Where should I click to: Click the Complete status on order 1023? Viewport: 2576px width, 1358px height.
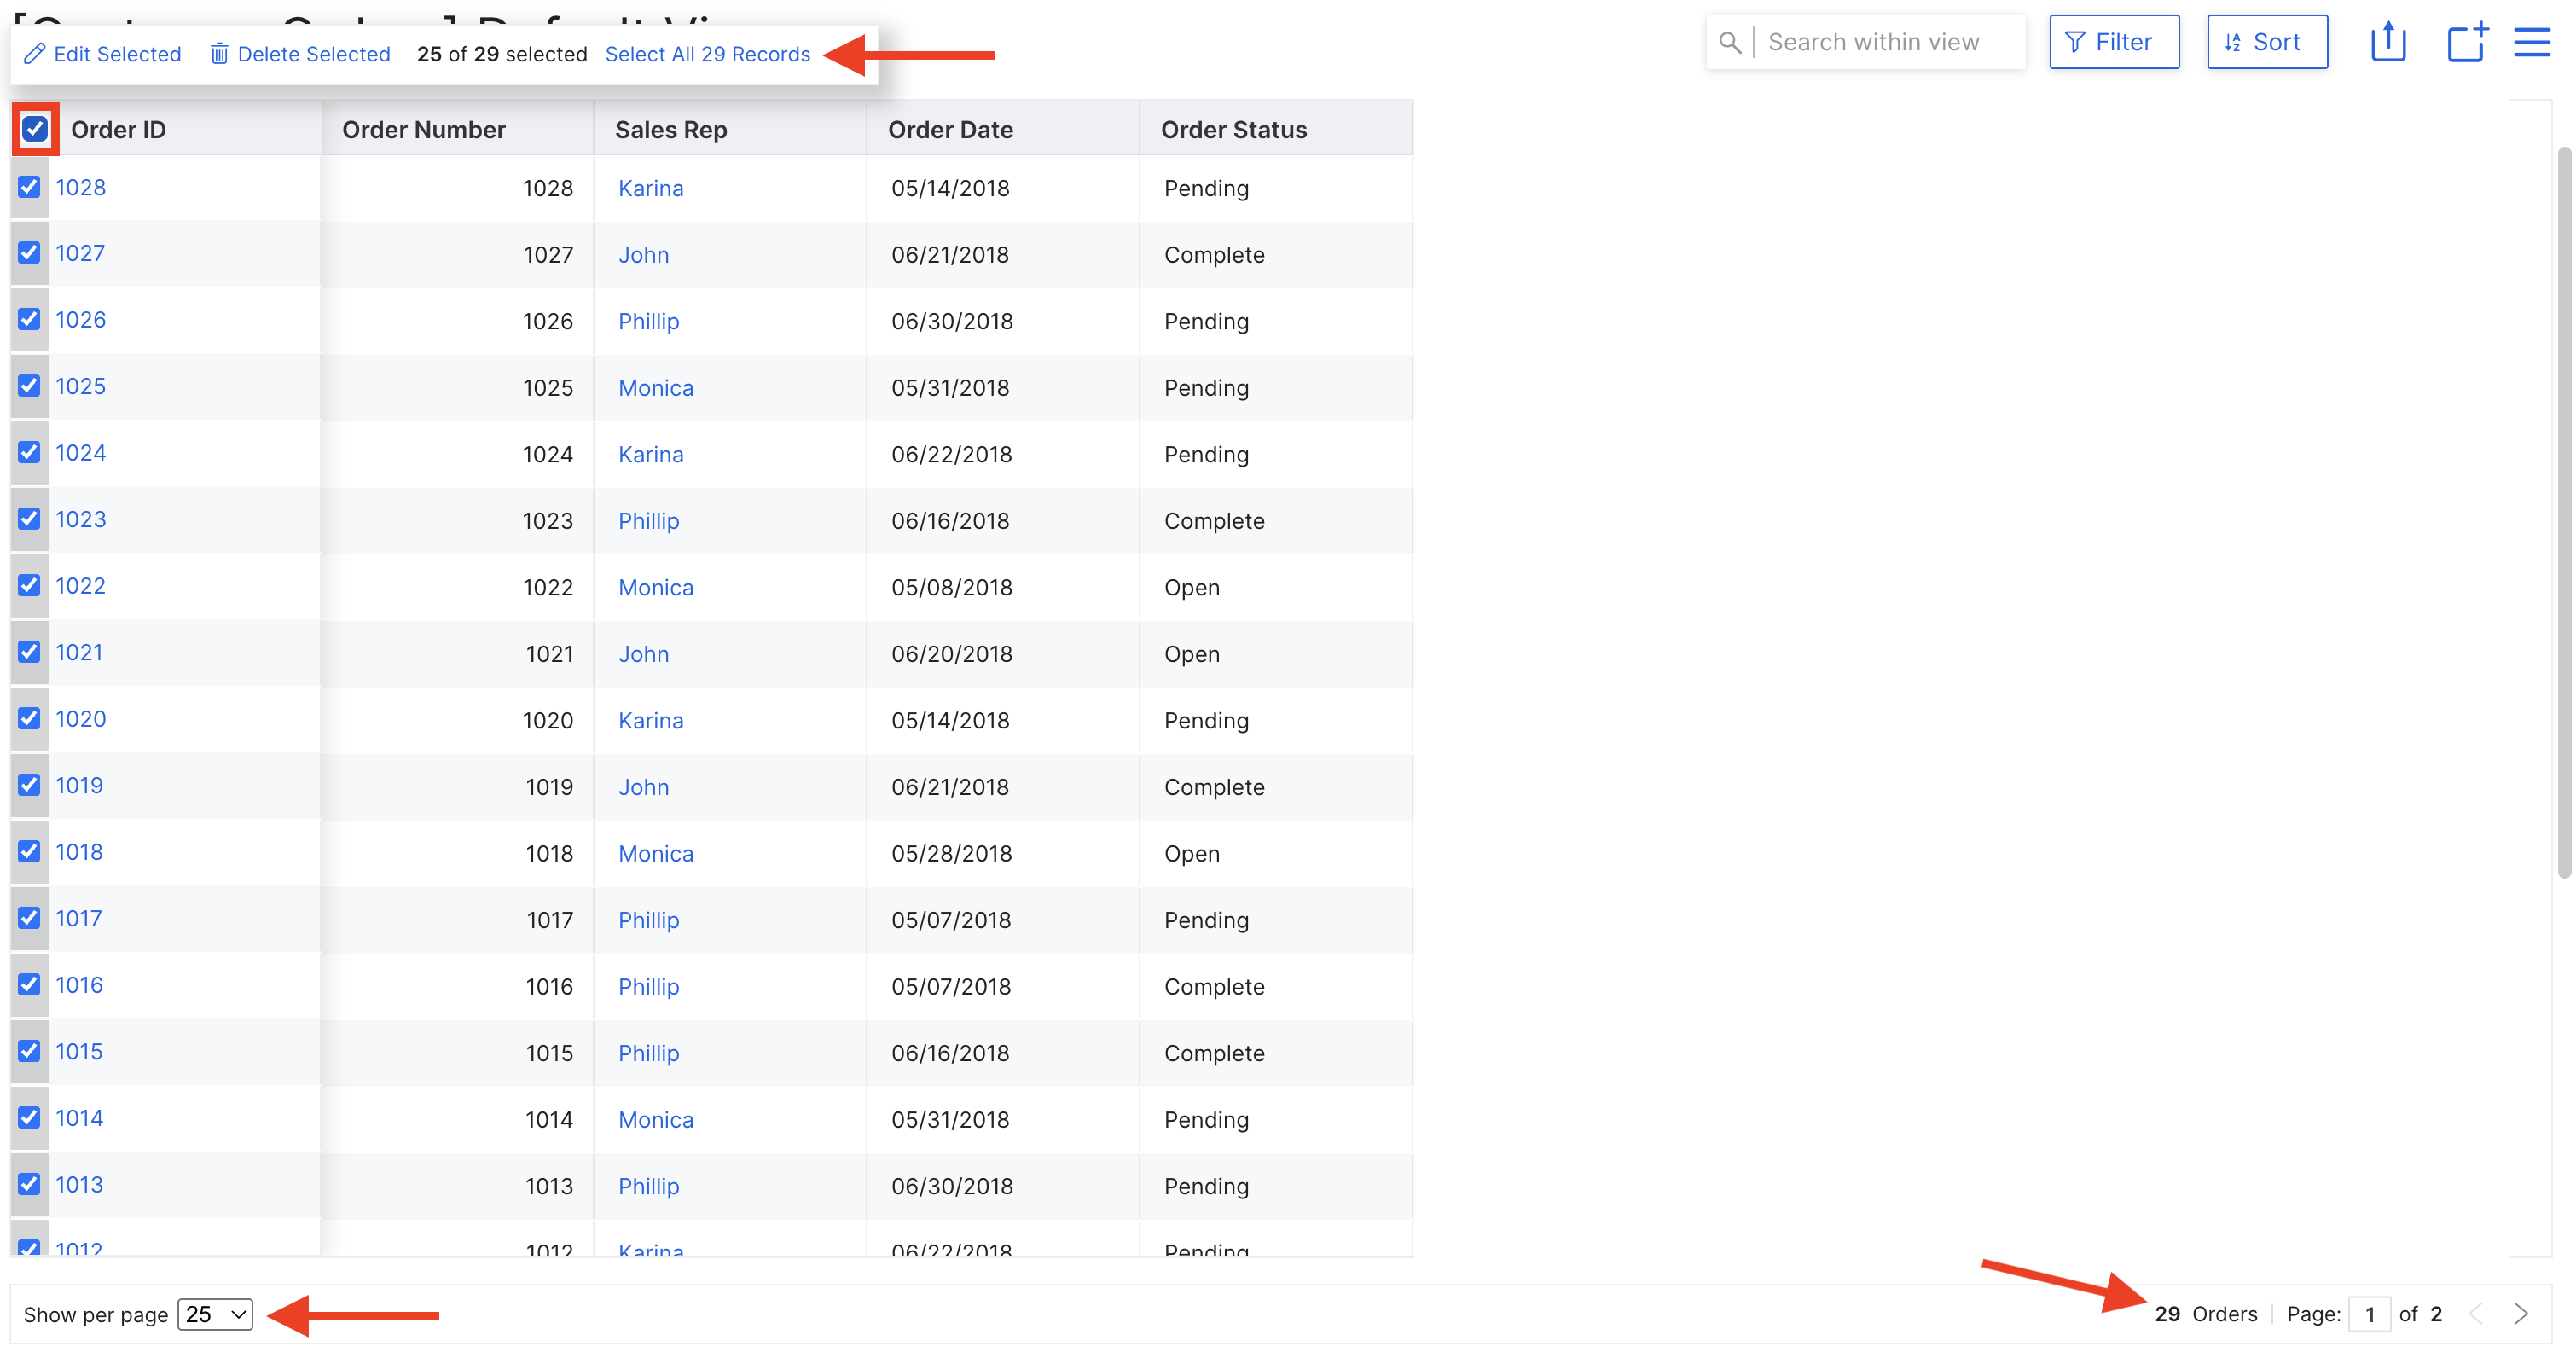coord(1214,521)
